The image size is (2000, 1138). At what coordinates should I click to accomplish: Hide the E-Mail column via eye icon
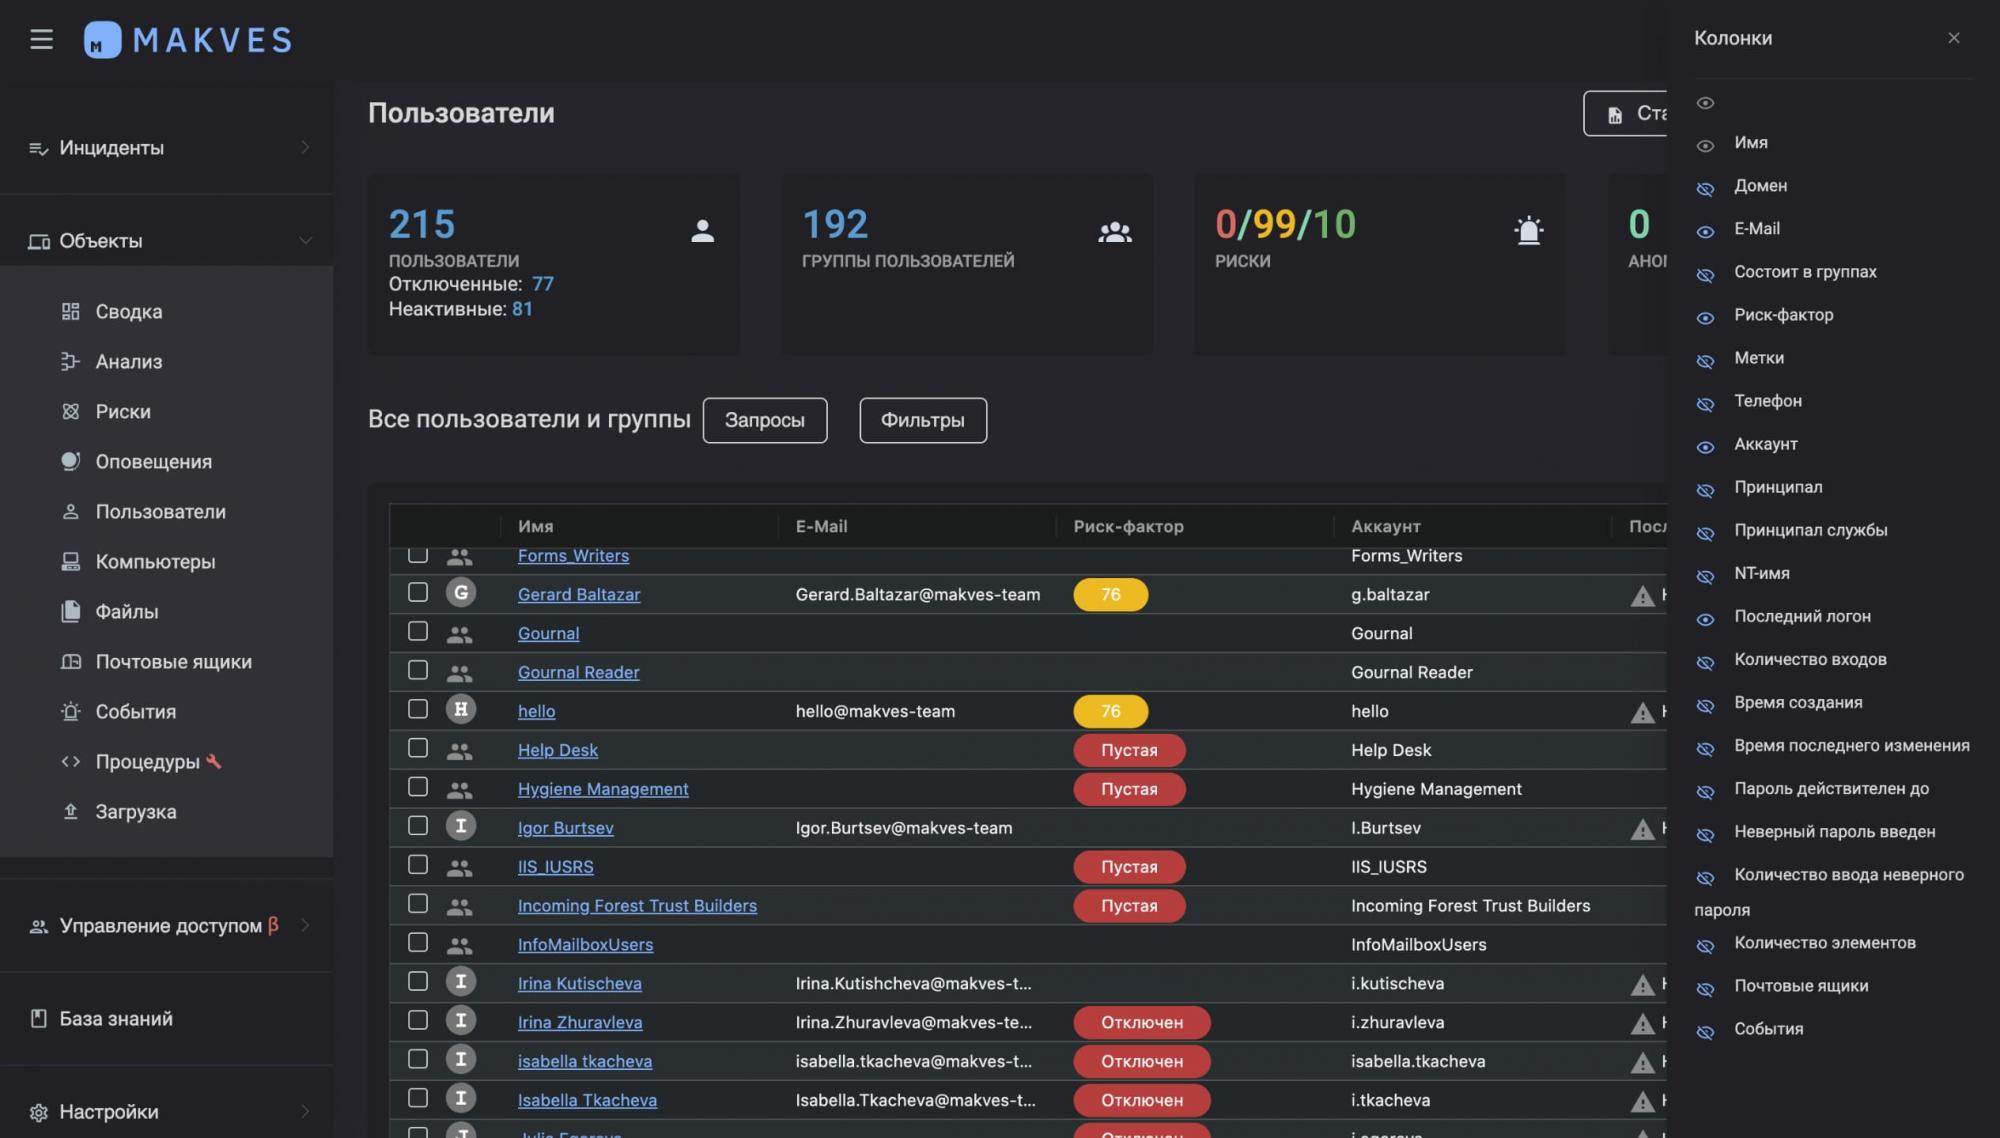(x=1706, y=231)
